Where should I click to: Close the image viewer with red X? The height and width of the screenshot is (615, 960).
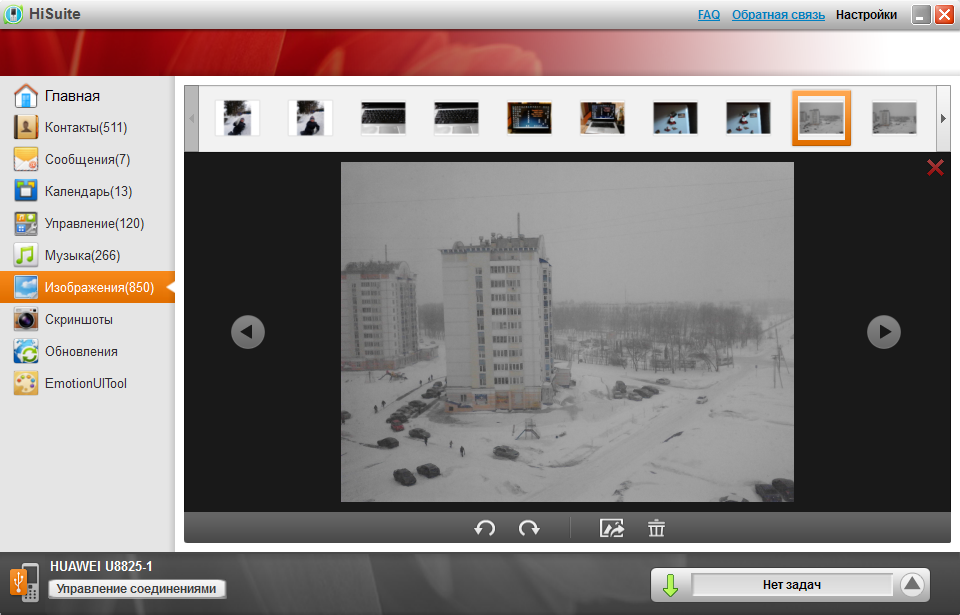935,167
